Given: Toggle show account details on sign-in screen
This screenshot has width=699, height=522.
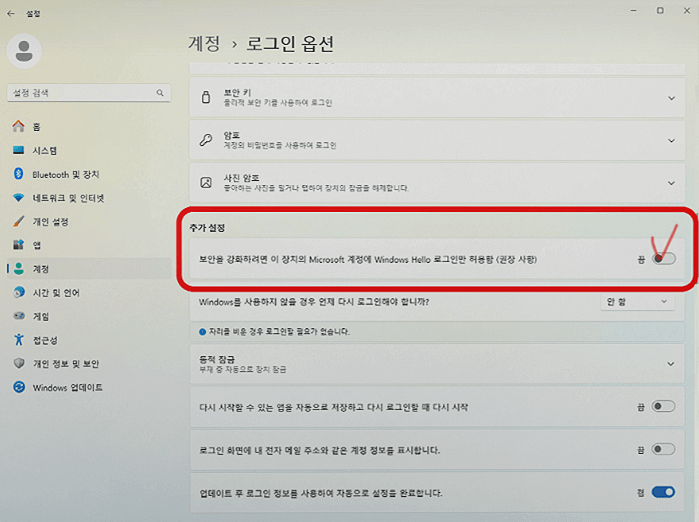Looking at the screenshot, I should [x=663, y=449].
